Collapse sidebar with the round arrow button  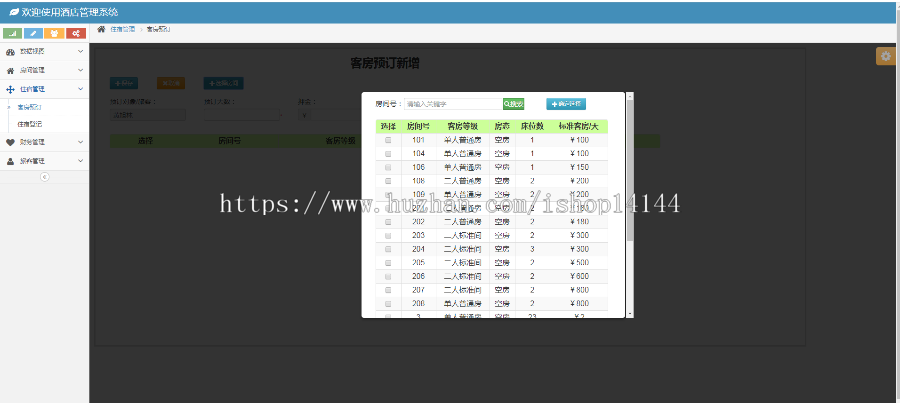tap(44, 177)
